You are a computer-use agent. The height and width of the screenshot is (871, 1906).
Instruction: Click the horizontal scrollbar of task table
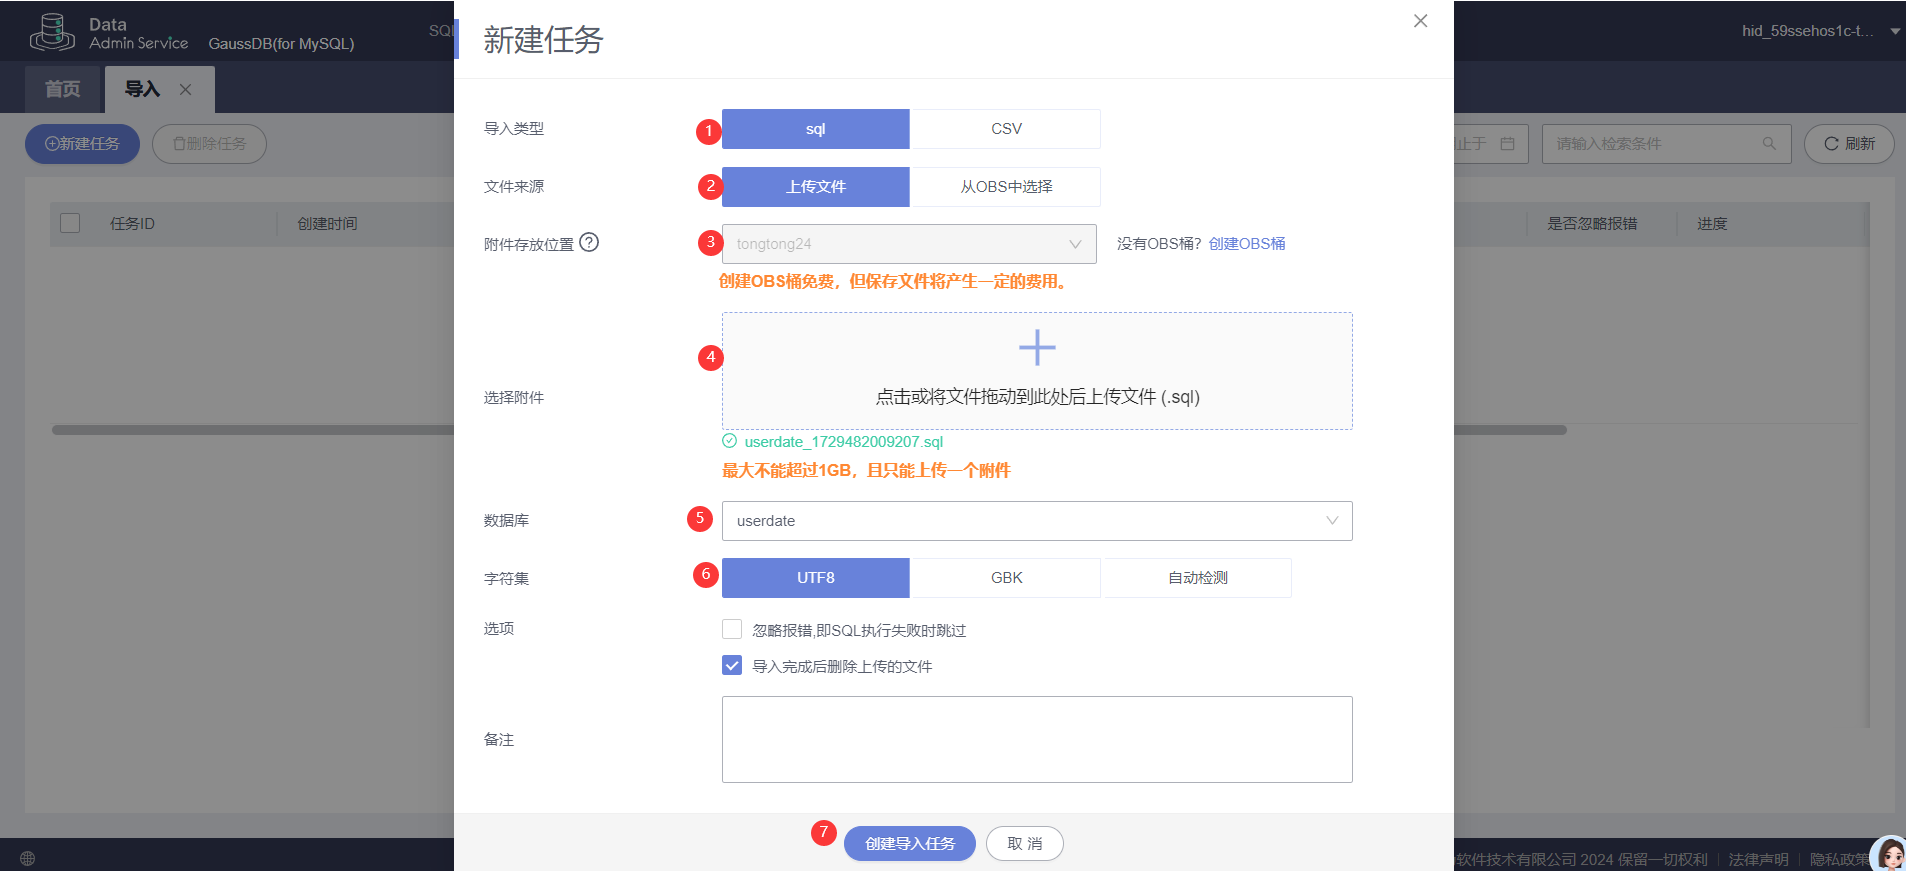809,430
